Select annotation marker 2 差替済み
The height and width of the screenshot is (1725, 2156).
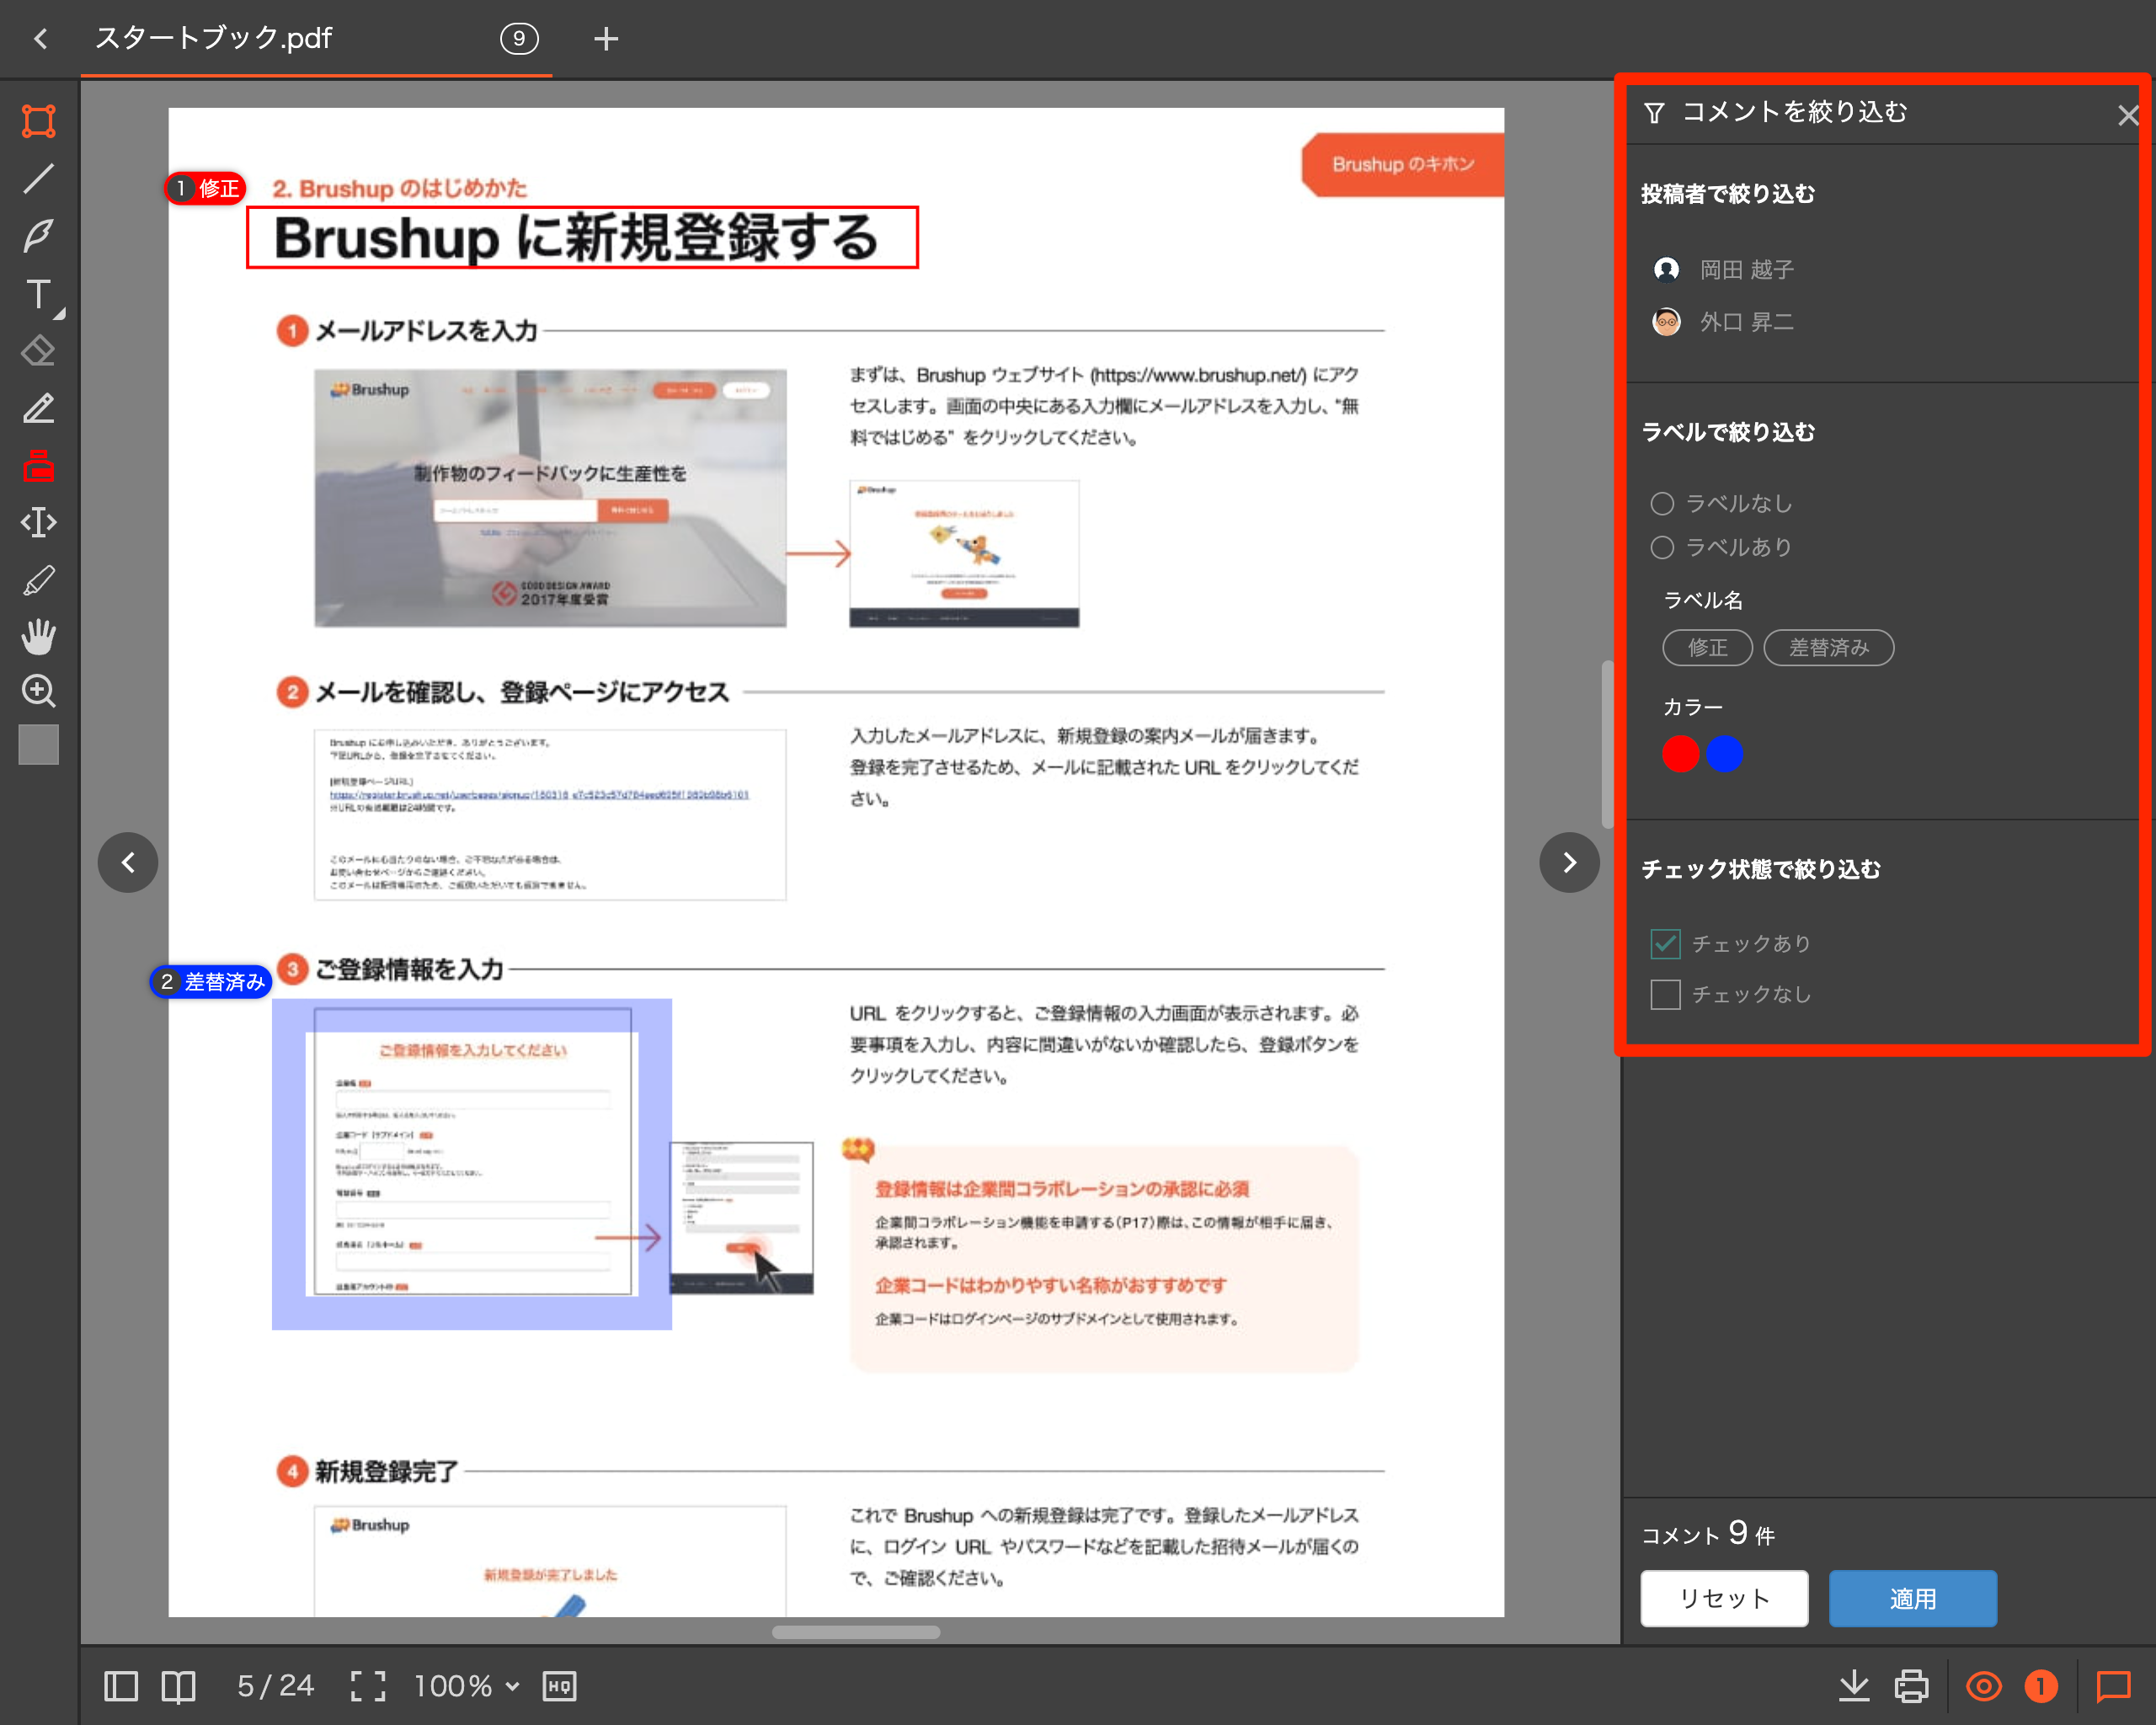click(211, 982)
